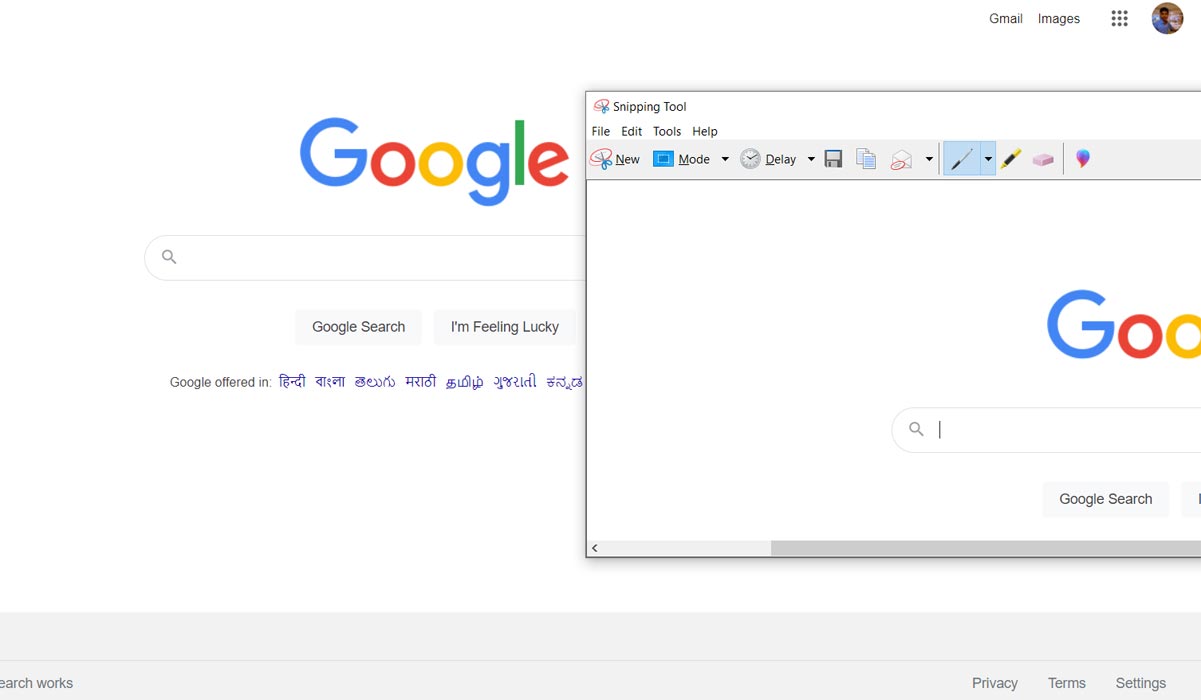Click the Google account profile picture
1201x700 pixels.
[1167, 18]
